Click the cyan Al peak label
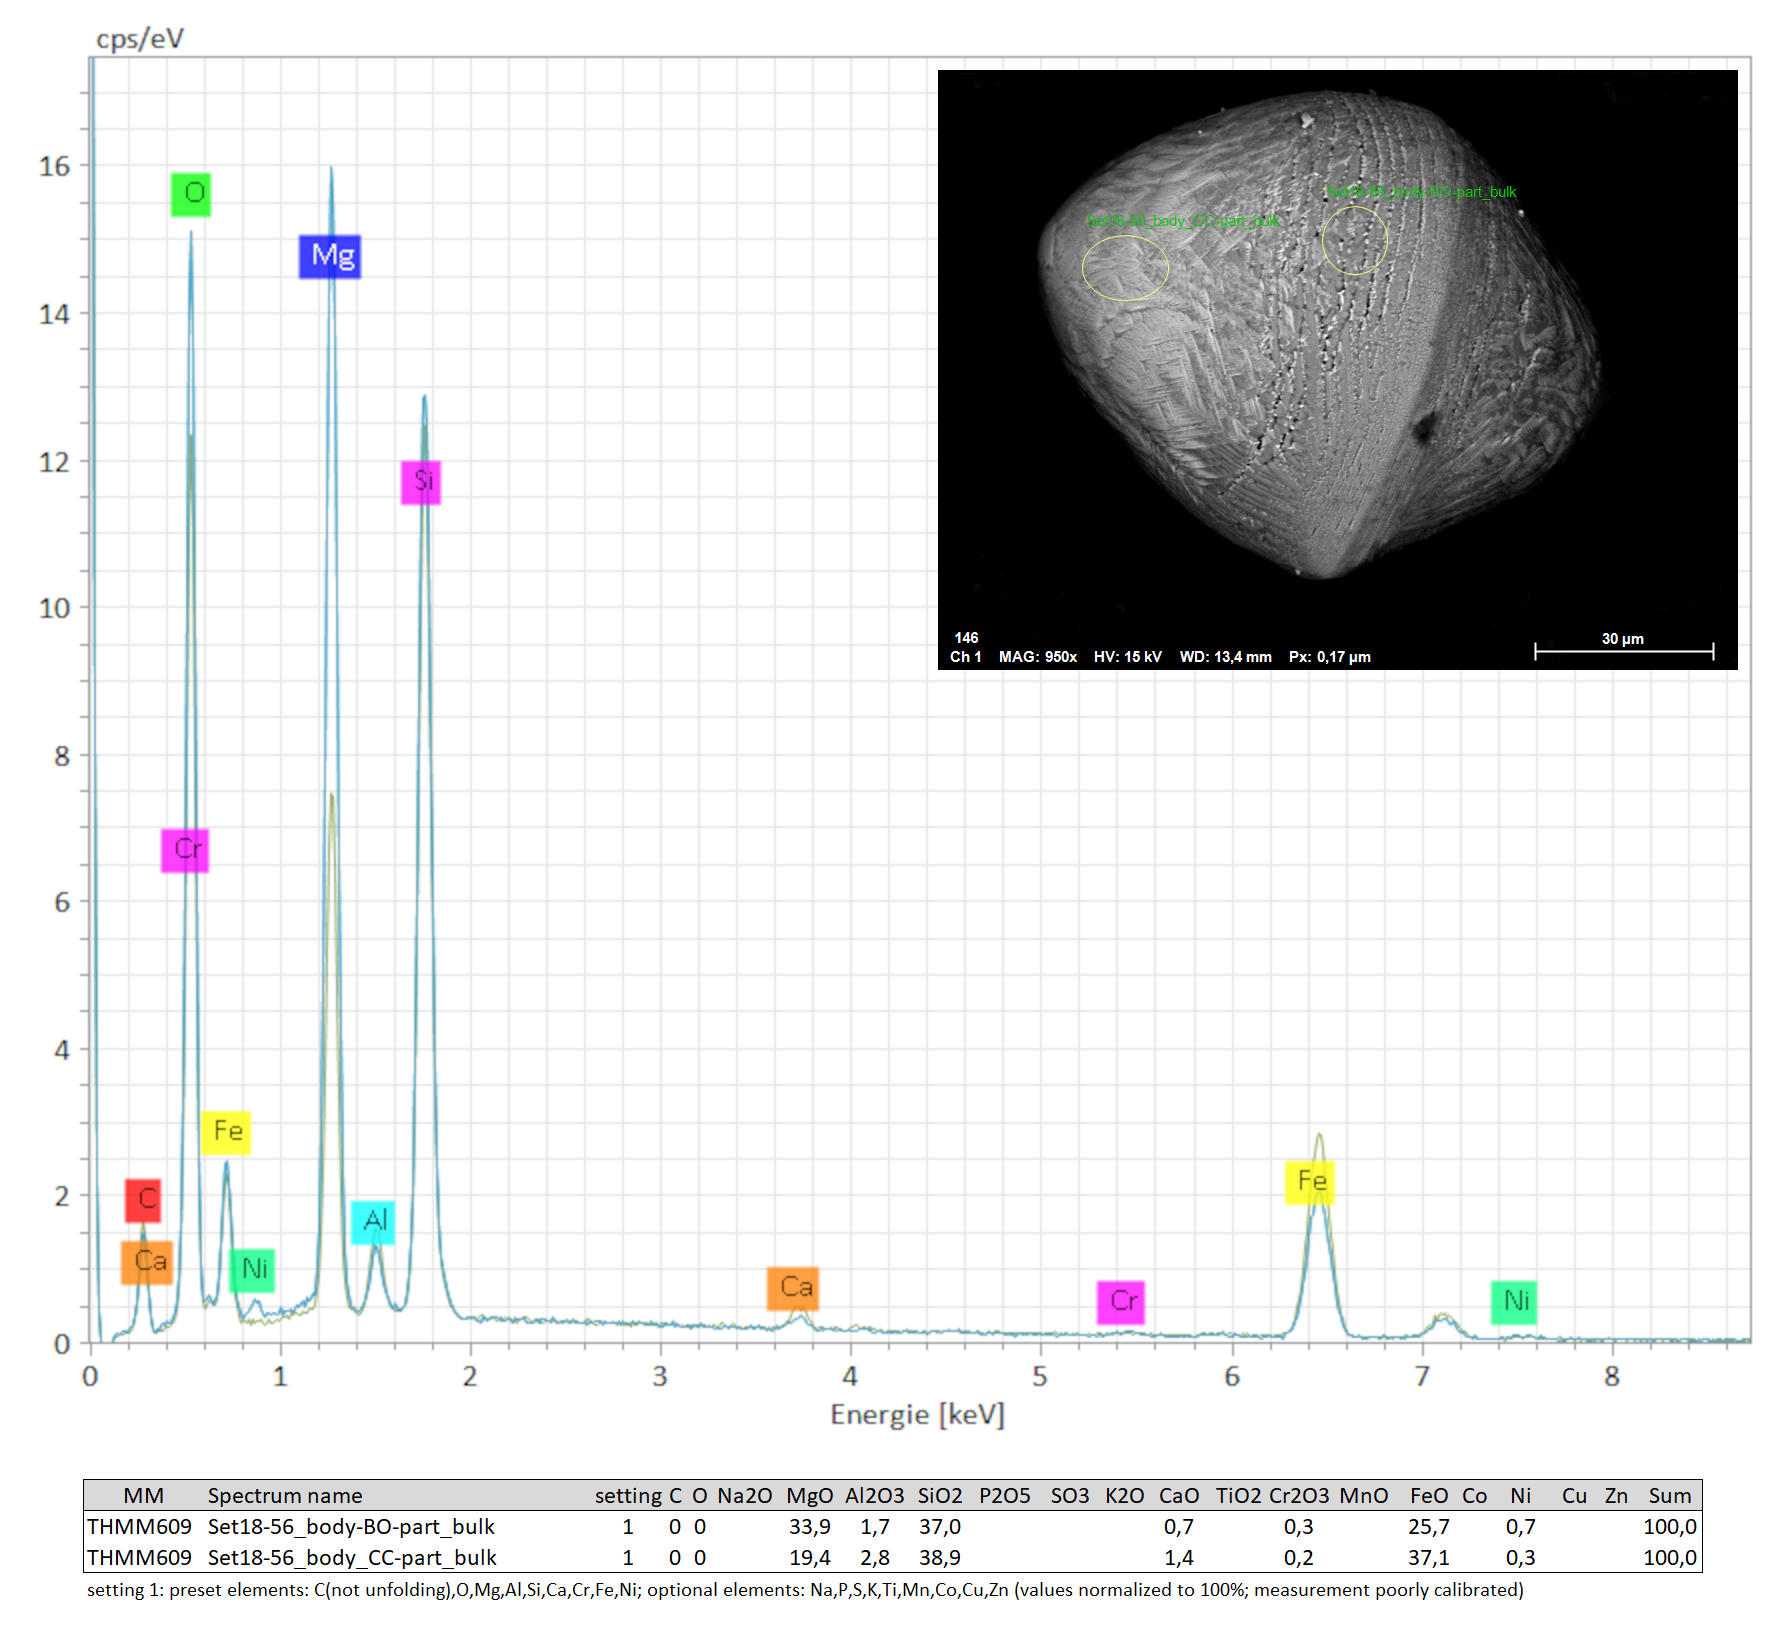The image size is (1782, 1638). point(373,1222)
